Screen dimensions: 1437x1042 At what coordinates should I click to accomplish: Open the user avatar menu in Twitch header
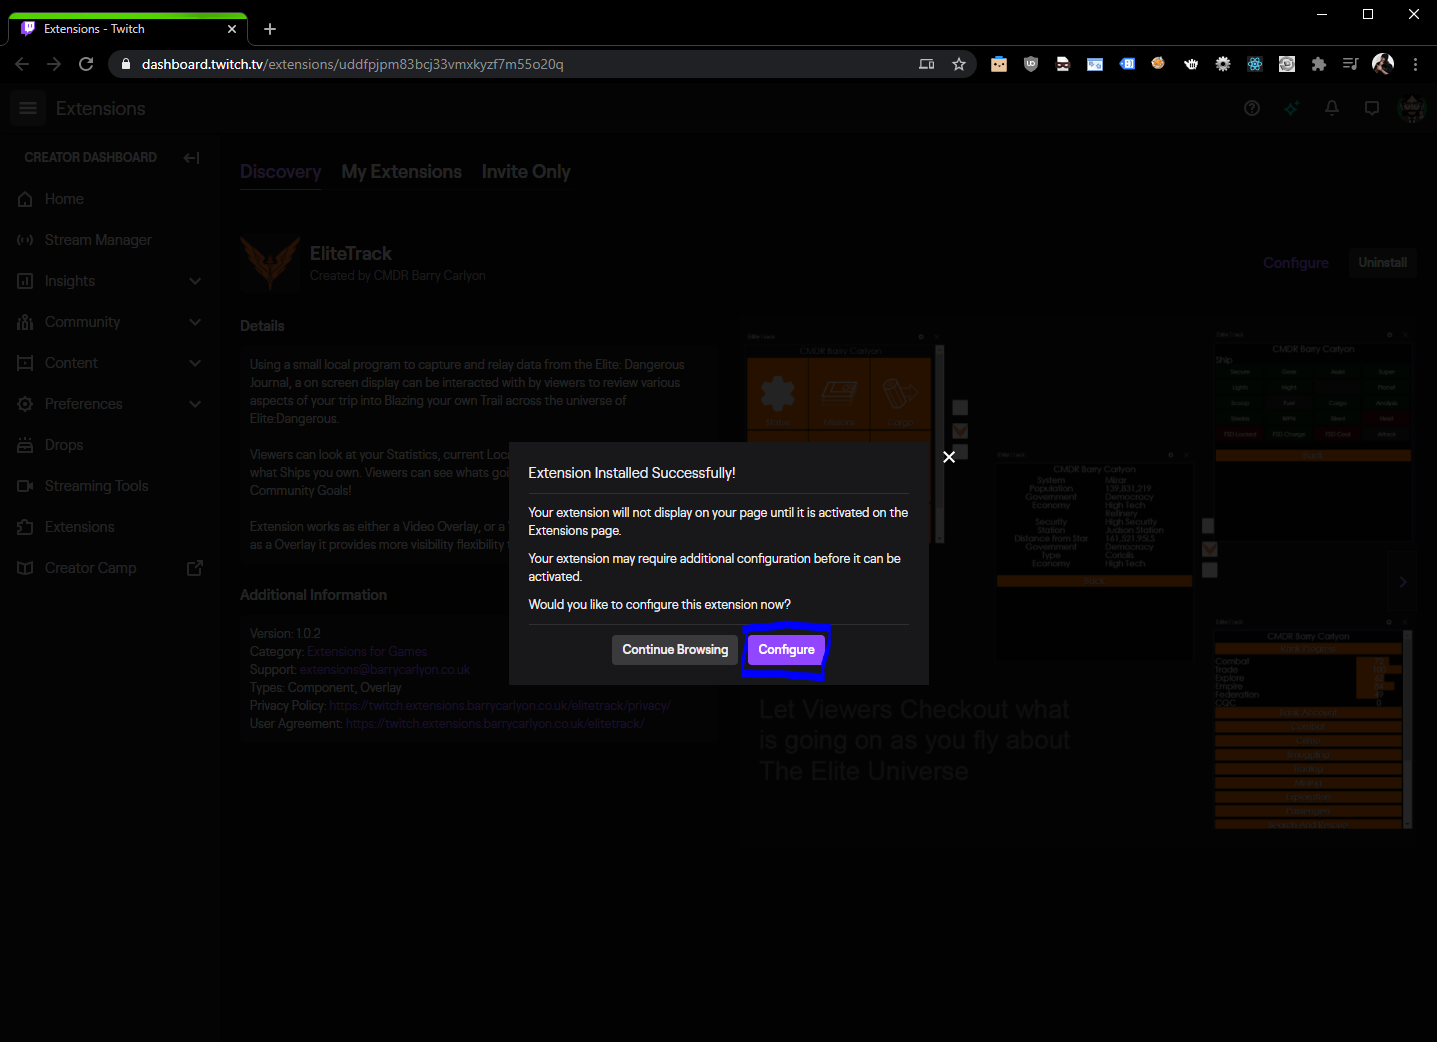tap(1412, 108)
